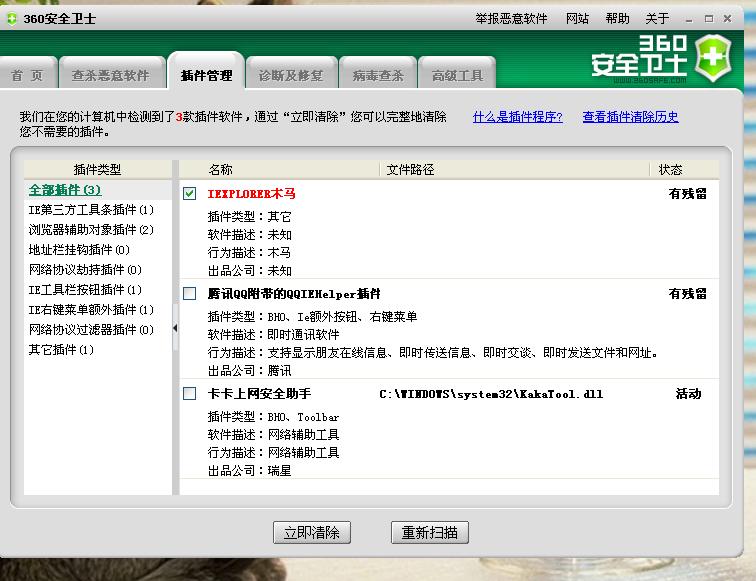Check the 腾讯QQ附带的QQIEHelper插件 checkbox
The image size is (756, 581).
(x=189, y=294)
